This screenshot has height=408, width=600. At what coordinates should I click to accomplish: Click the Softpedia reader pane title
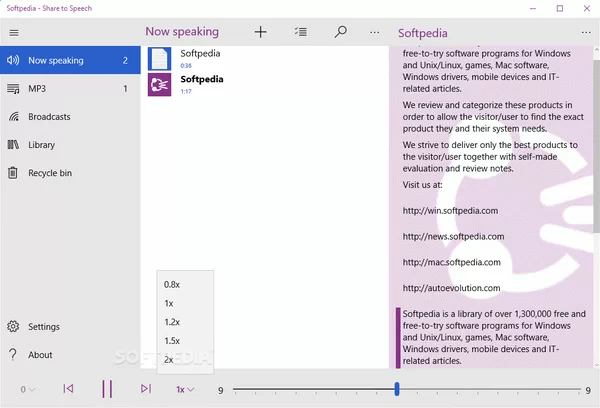point(422,33)
